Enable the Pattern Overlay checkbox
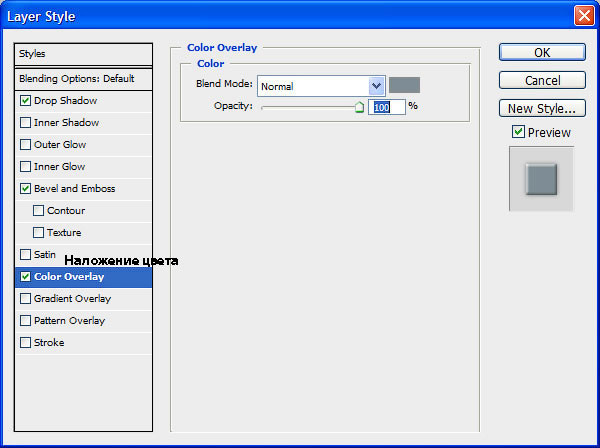 (x=25, y=321)
